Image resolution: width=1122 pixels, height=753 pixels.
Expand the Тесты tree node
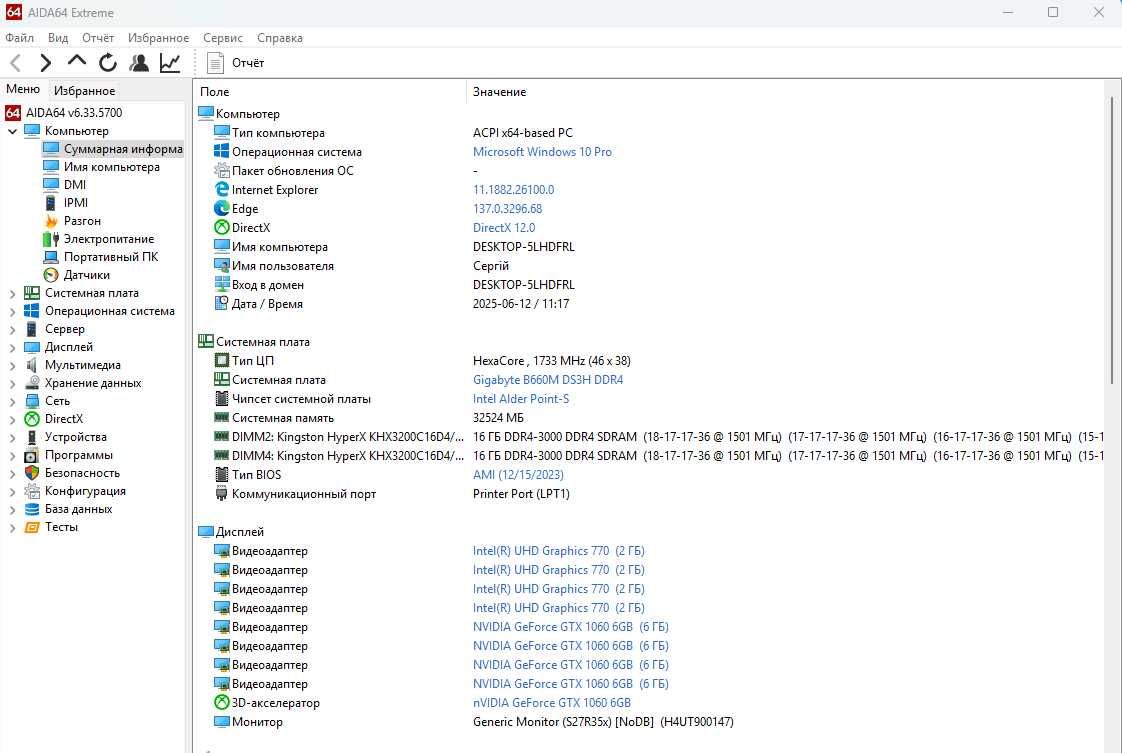coord(12,528)
